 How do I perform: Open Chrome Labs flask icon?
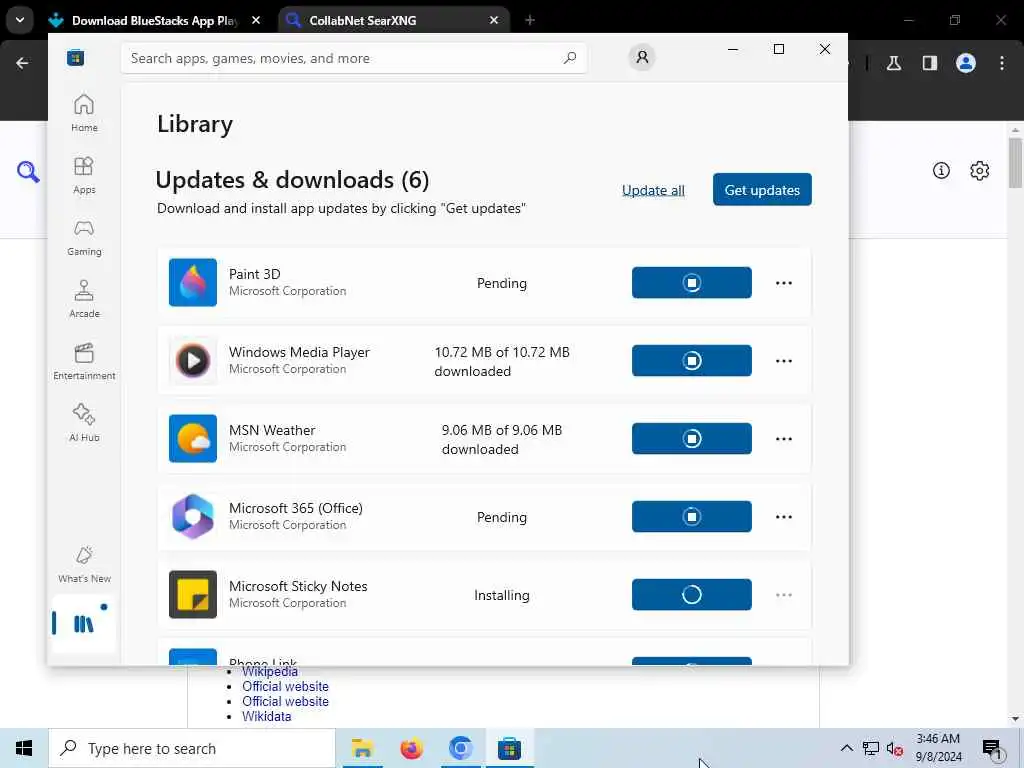click(894, 63)
